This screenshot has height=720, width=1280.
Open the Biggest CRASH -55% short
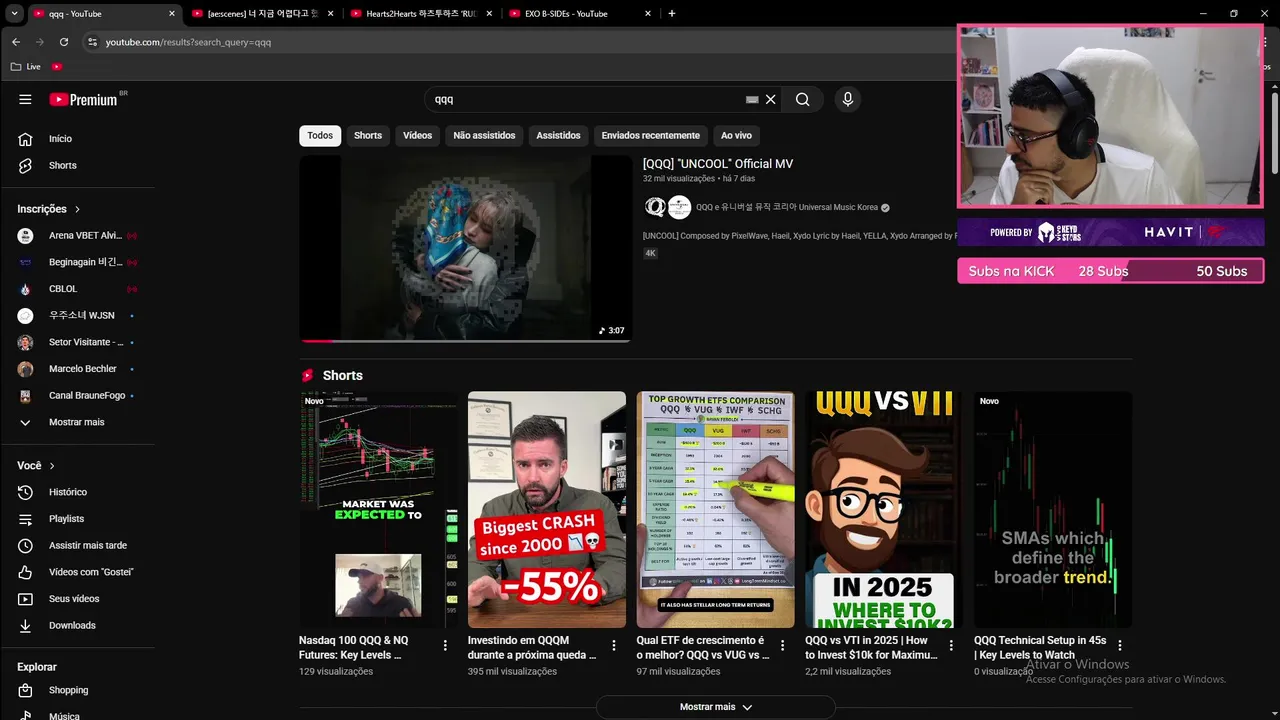[x=547, y=510]
